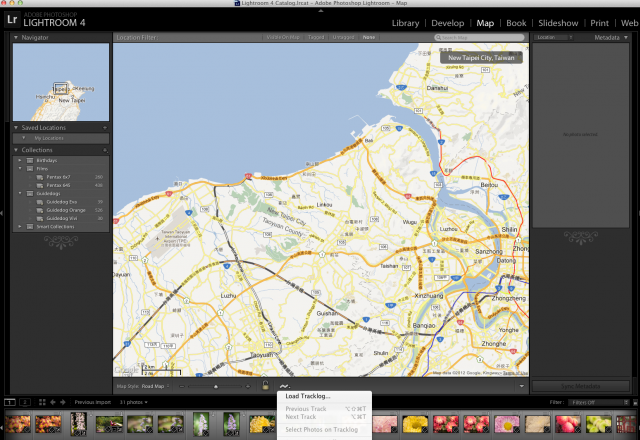Select the Guidedog Vivi collection
Image resolution: width=640 pixels, height=440 pixels.
[61, 218]
